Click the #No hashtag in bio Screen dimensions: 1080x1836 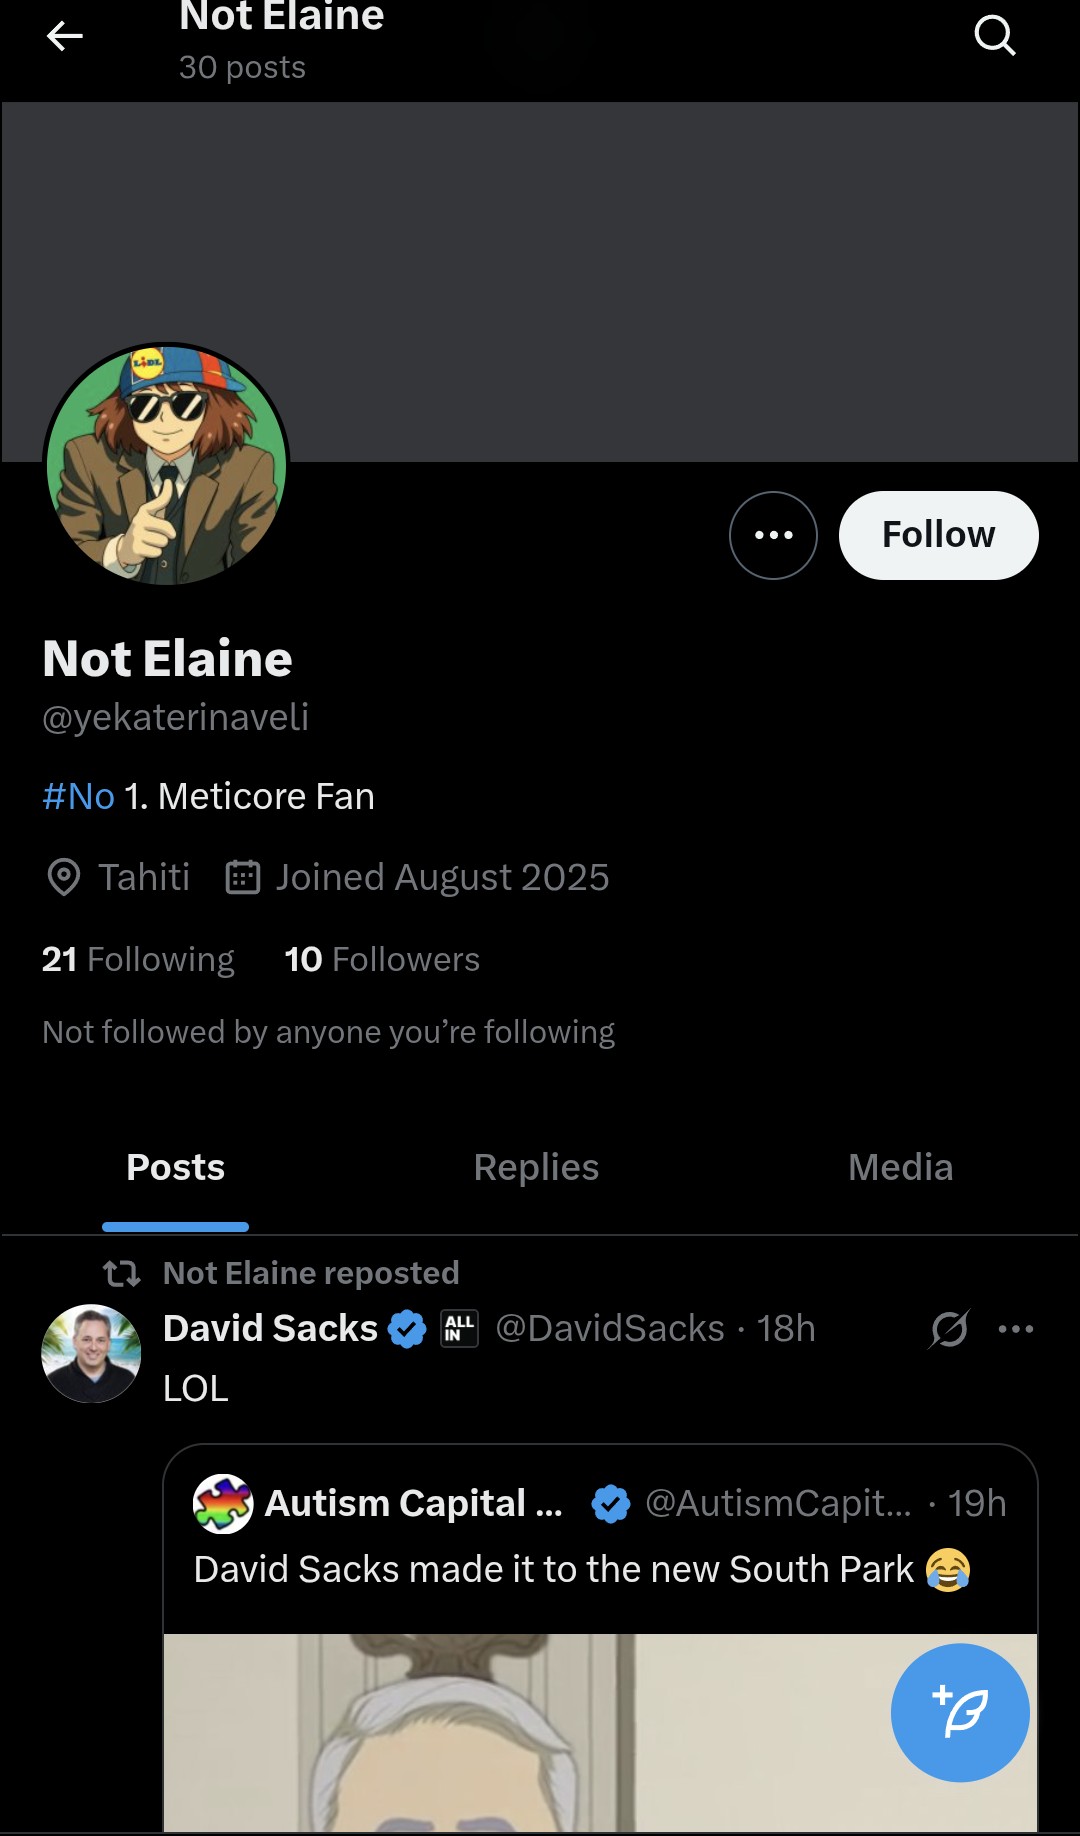pyautogui.click(x=79, y=796)
